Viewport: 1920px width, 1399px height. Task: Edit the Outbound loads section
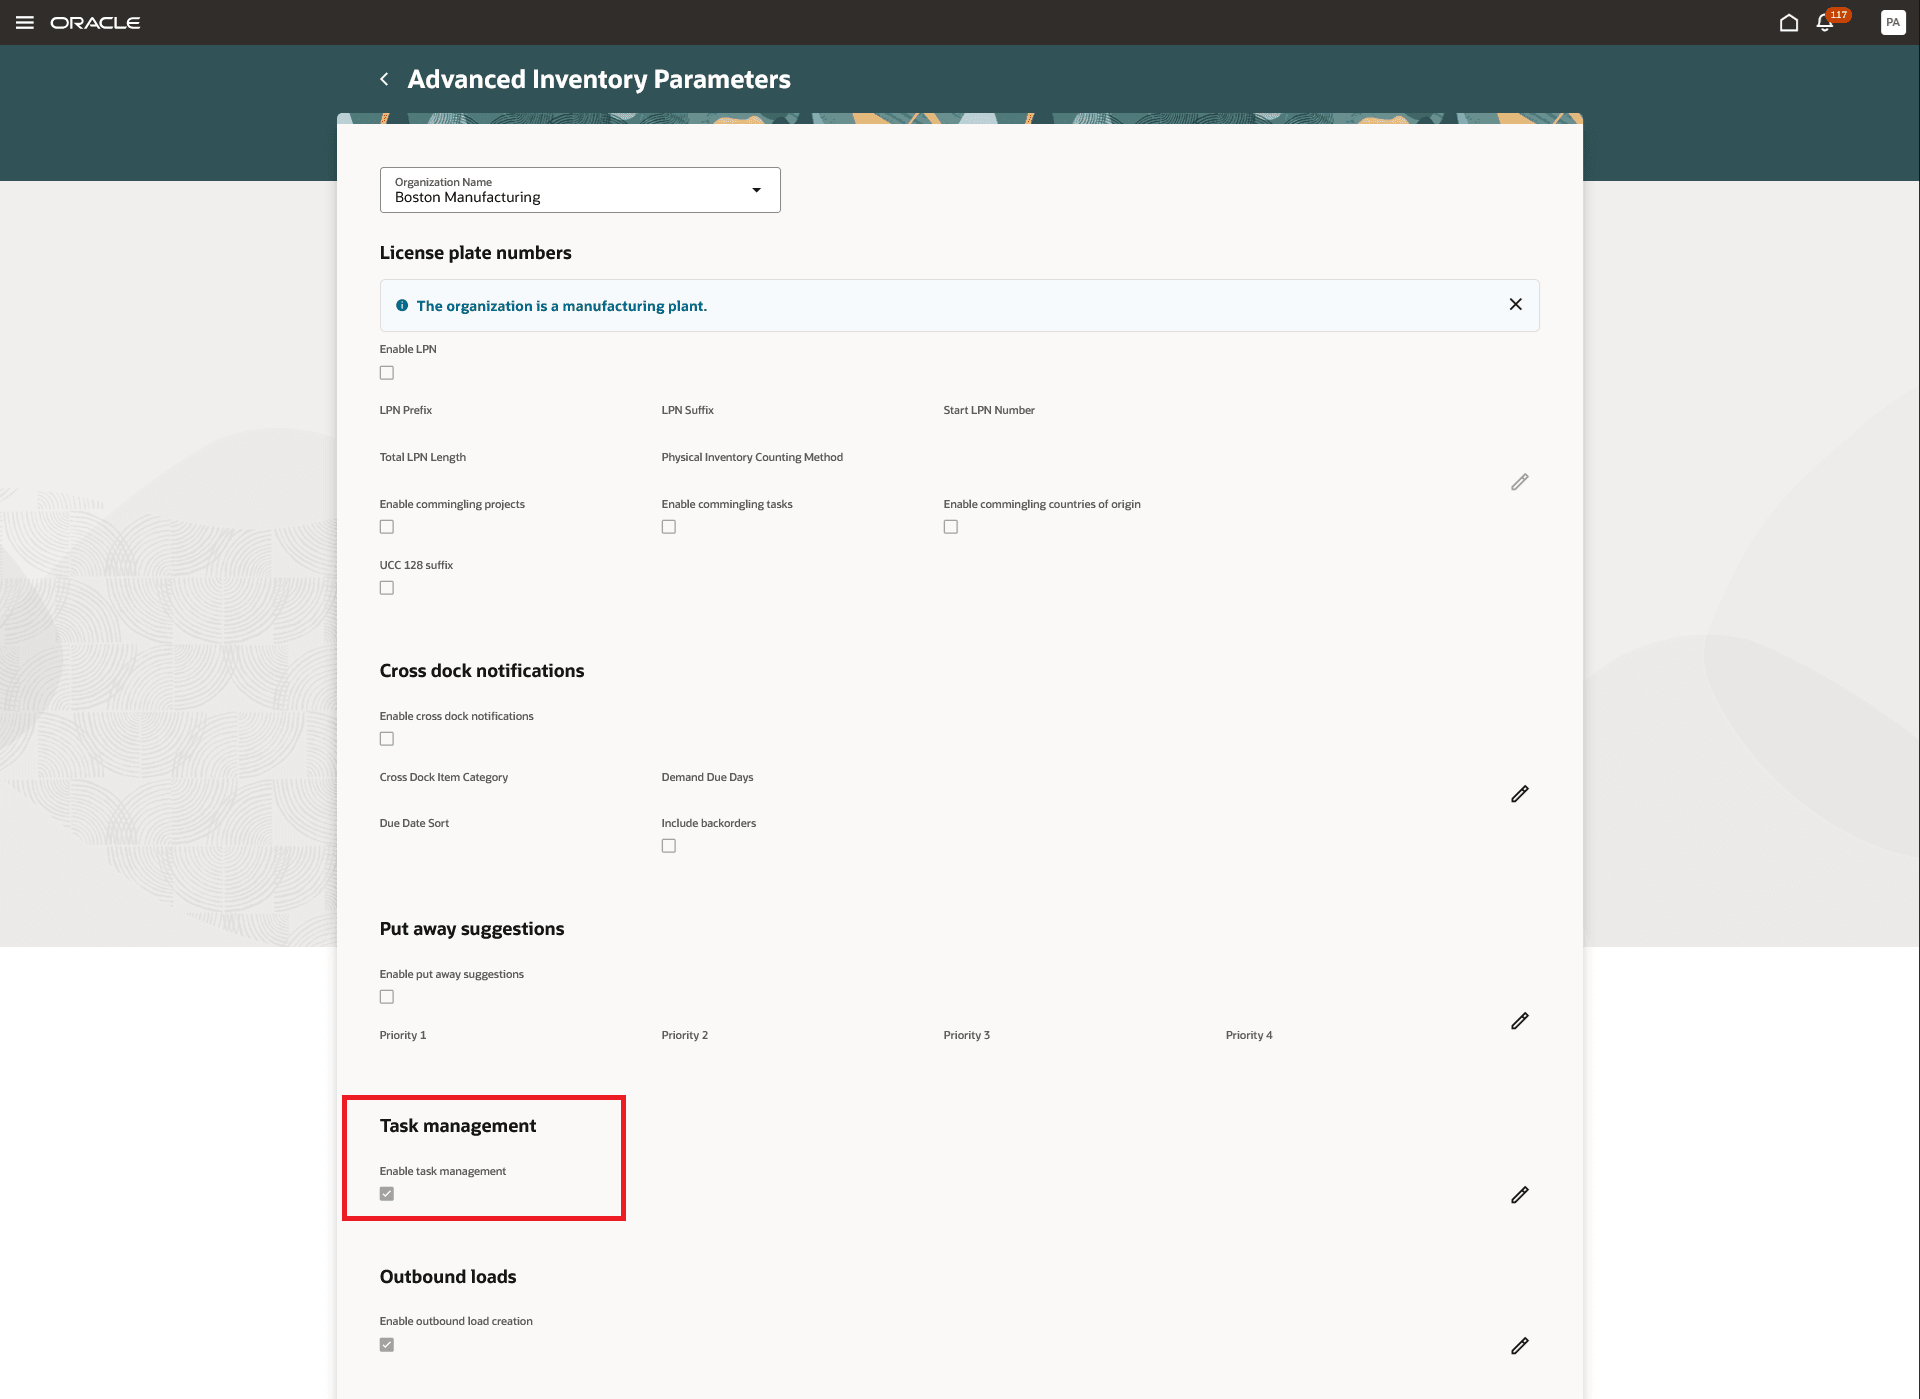click(1519, 1346)
